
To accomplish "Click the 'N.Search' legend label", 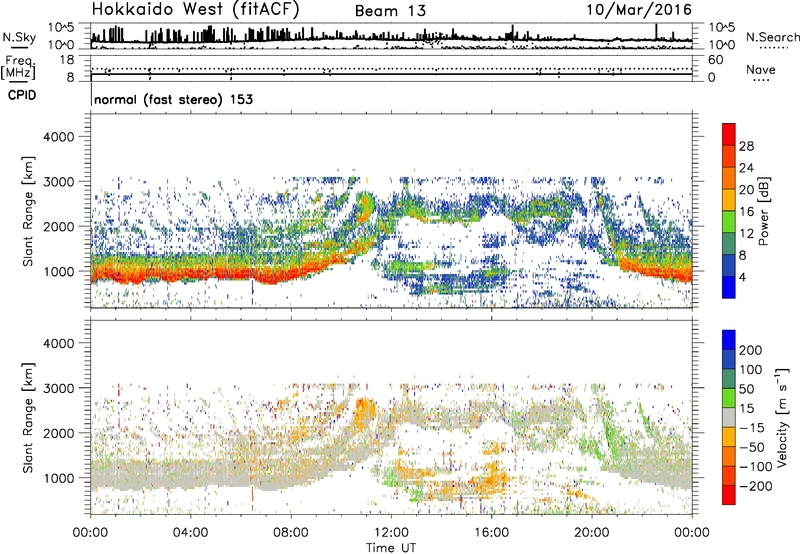I will click(x=772, y=37).
